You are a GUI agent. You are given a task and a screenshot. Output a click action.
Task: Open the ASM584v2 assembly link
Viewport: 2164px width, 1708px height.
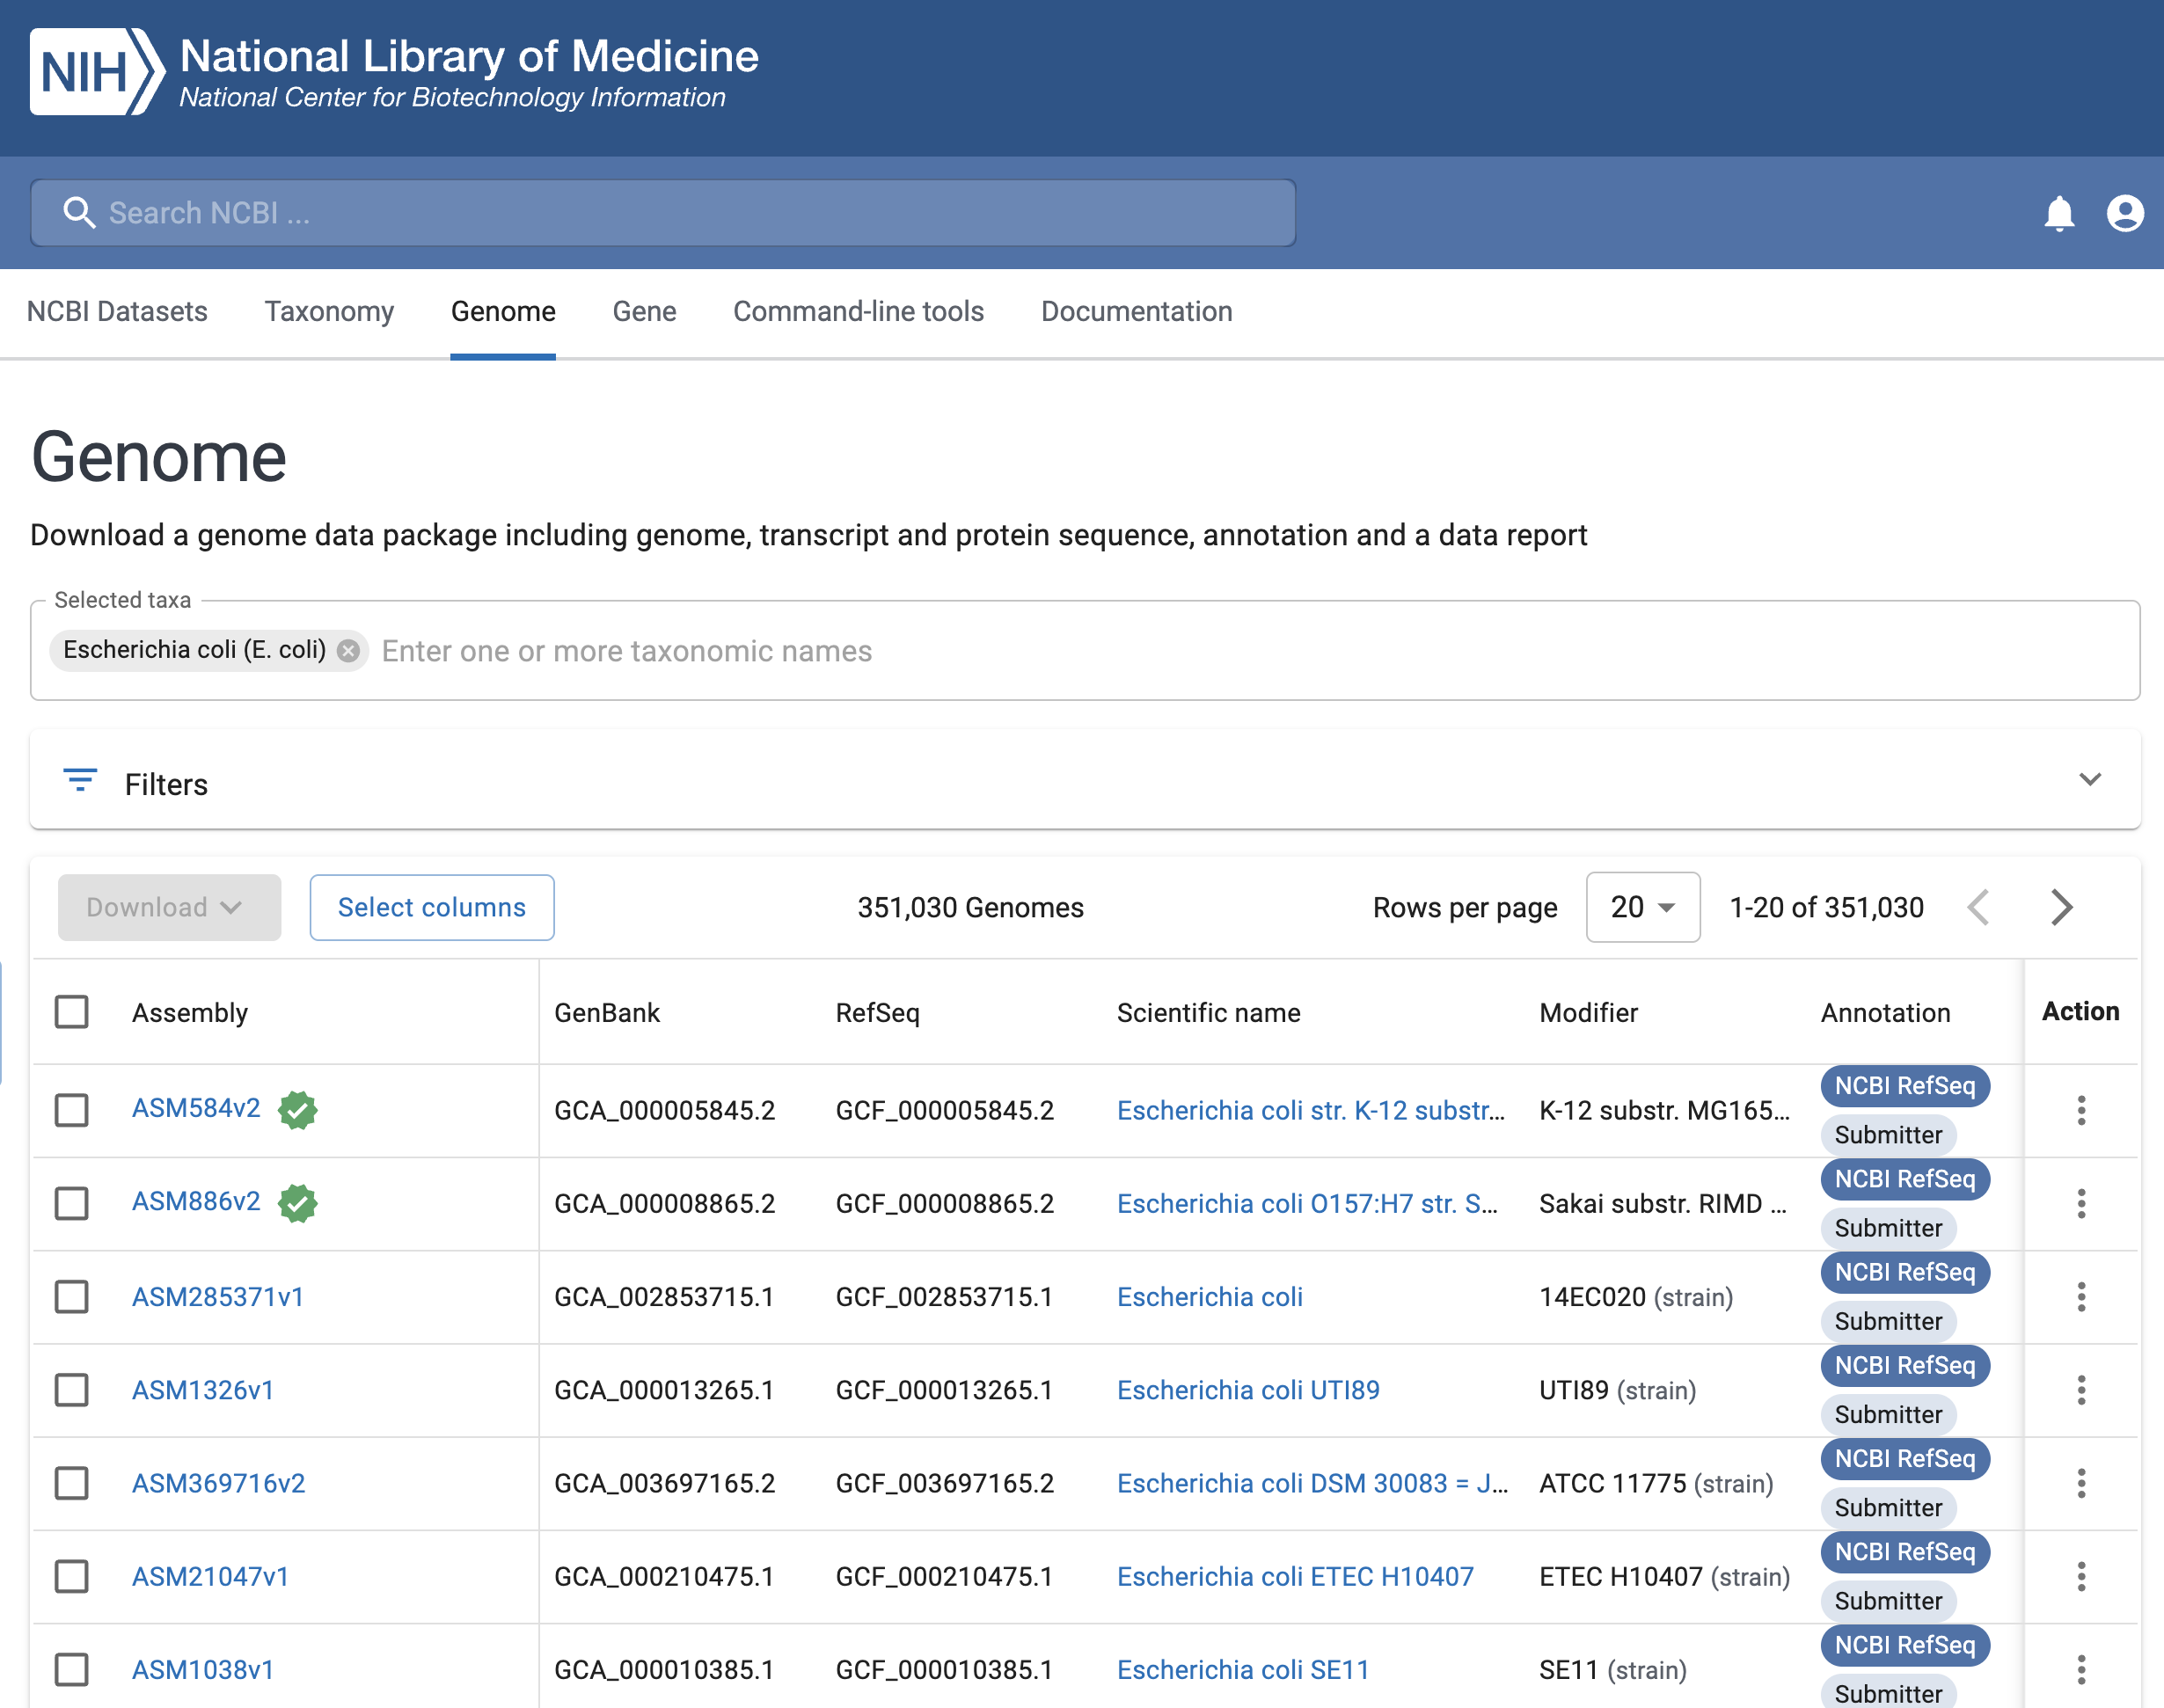(x=196, y=1108)
